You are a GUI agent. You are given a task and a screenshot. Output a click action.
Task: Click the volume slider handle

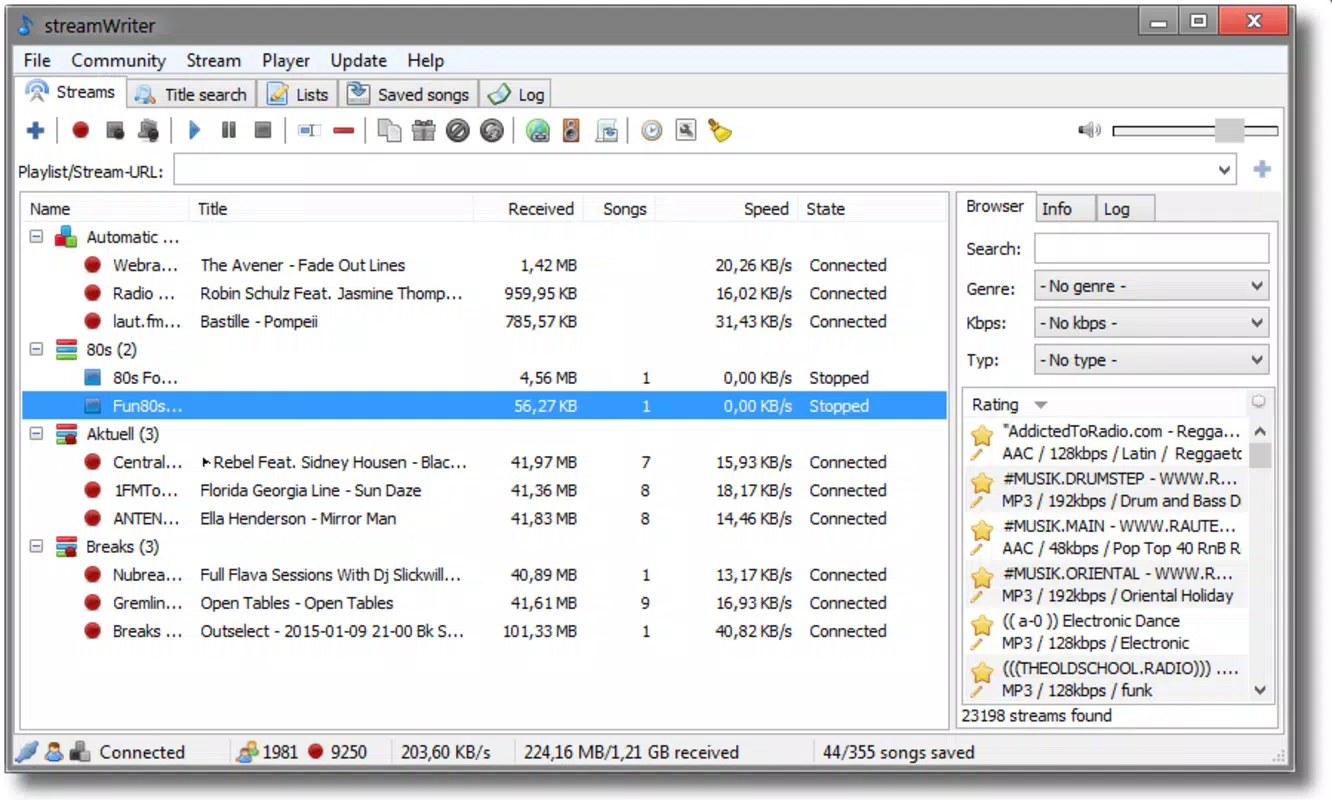tap(1229, 130)
